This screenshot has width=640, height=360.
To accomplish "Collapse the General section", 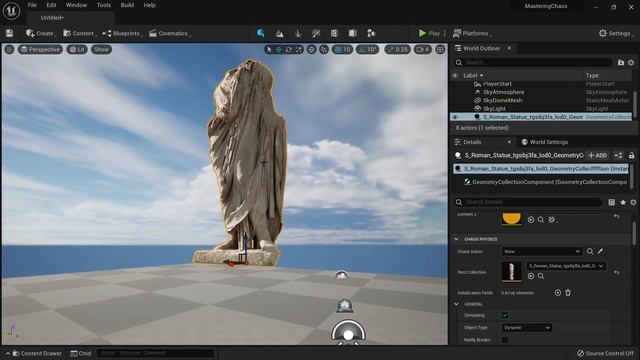I will click(x=456, y=304).
